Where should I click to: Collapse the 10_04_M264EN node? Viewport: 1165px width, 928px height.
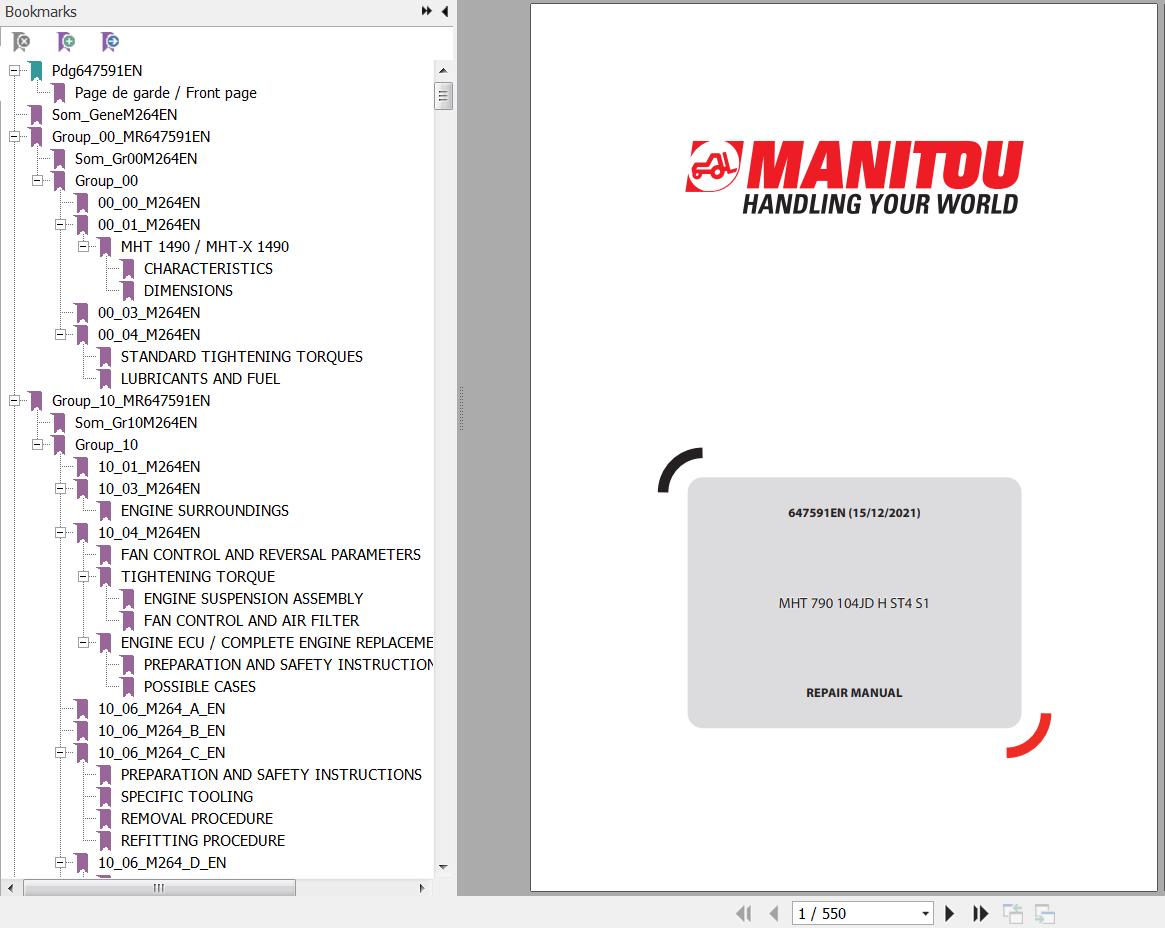pos(60,533)
